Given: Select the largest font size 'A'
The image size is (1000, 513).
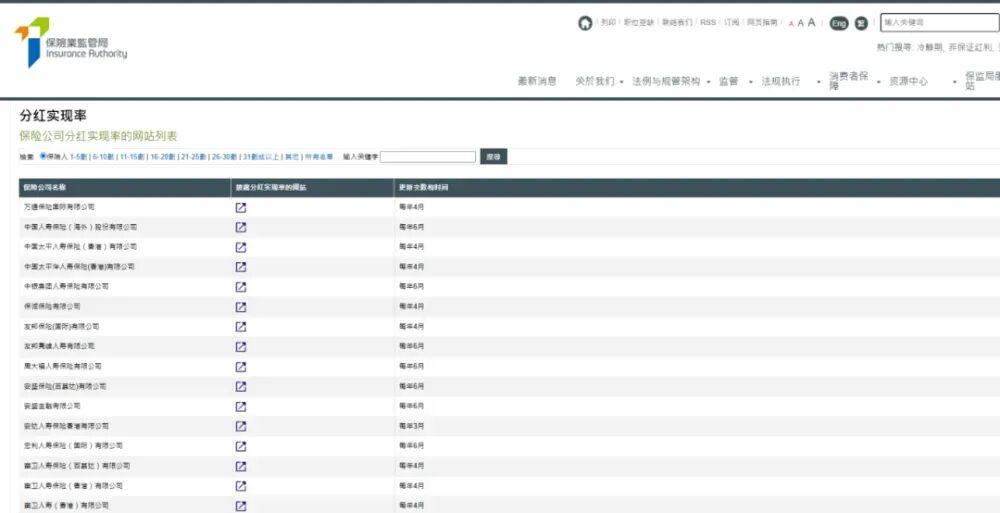Looking at the screenshot, I should (812, 22).
